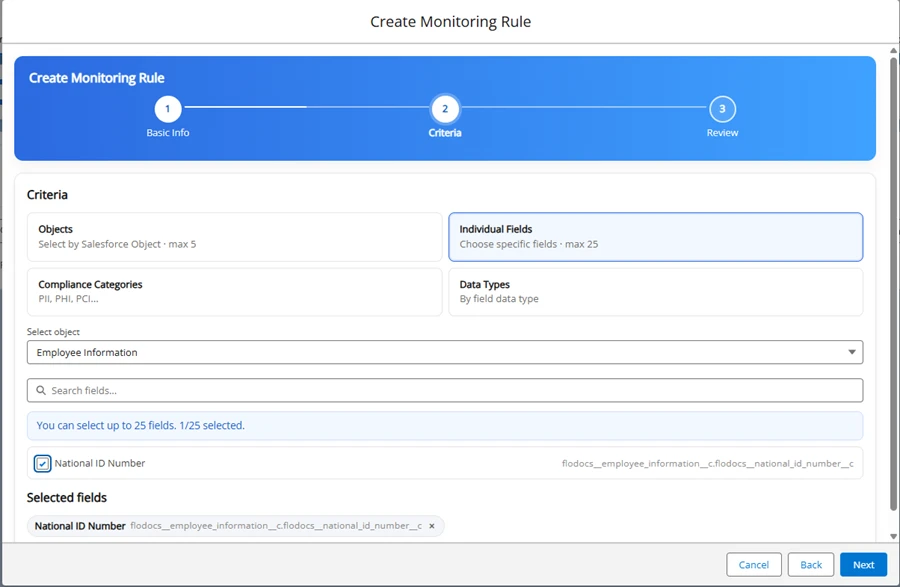Click the scrollbar up arrow
Screen dimensions: 900x587
pos(892,50)
